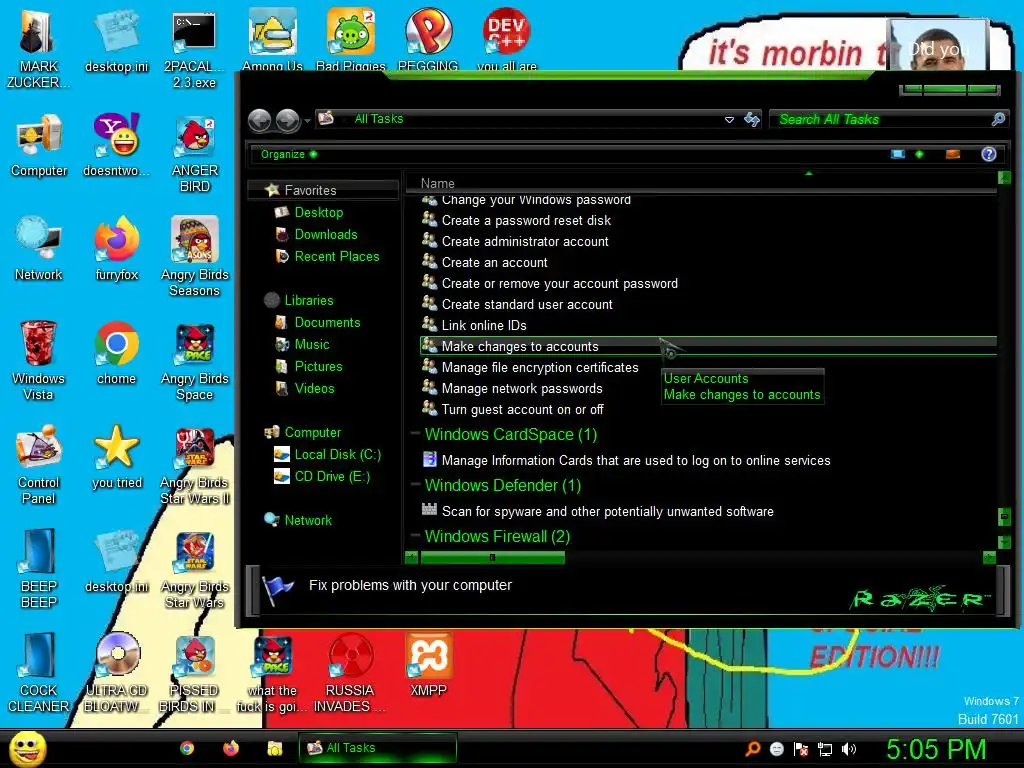
Task: Open CD Drive (E:) in the sidebar
Action: point(332,477)
